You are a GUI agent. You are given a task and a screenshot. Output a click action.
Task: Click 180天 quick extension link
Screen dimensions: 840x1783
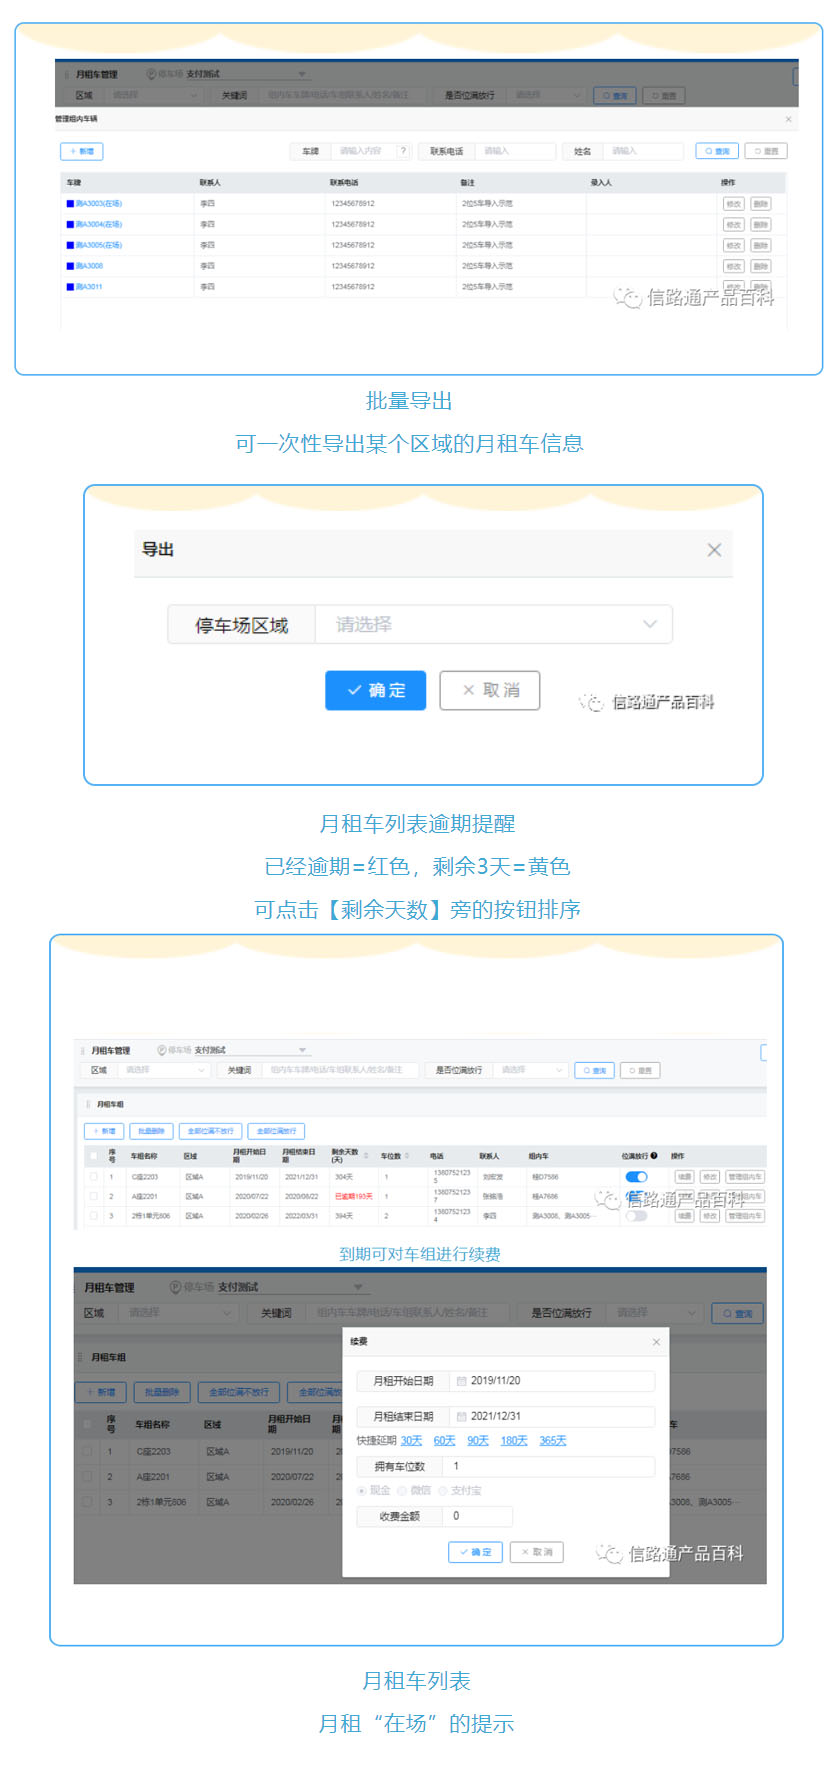coord(514,1441)
